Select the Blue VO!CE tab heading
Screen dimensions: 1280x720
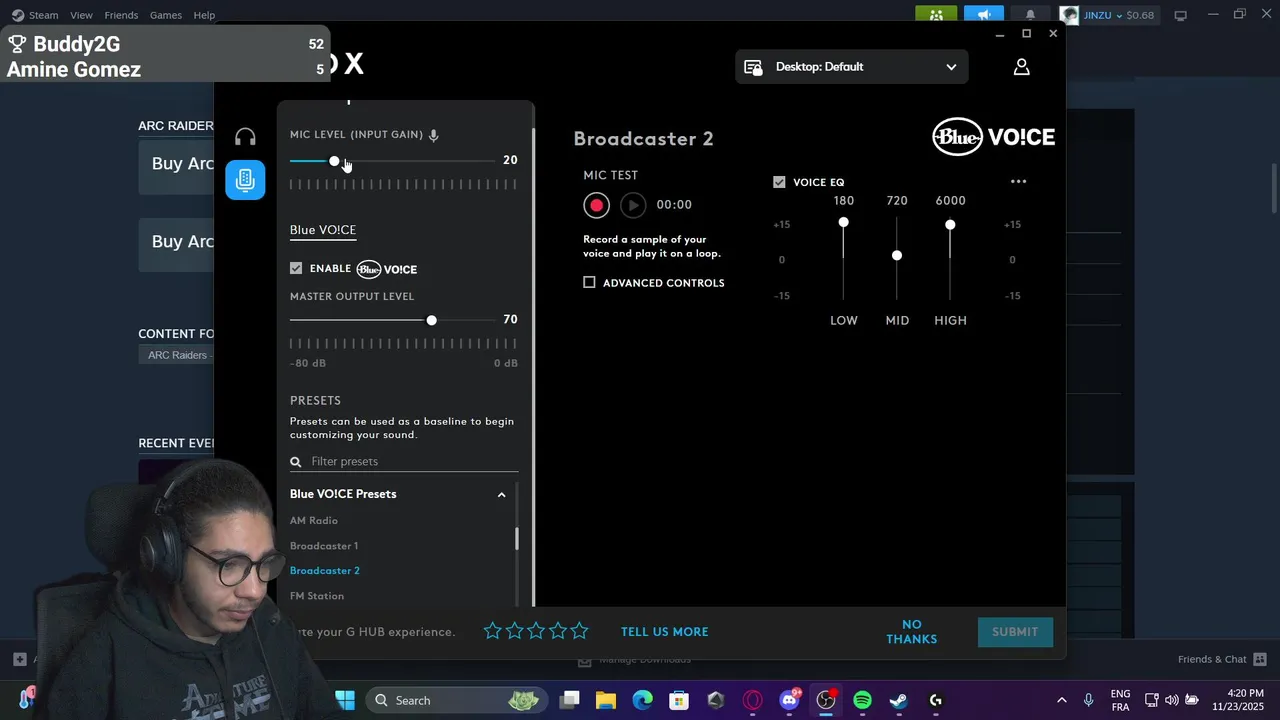(323, 230)
